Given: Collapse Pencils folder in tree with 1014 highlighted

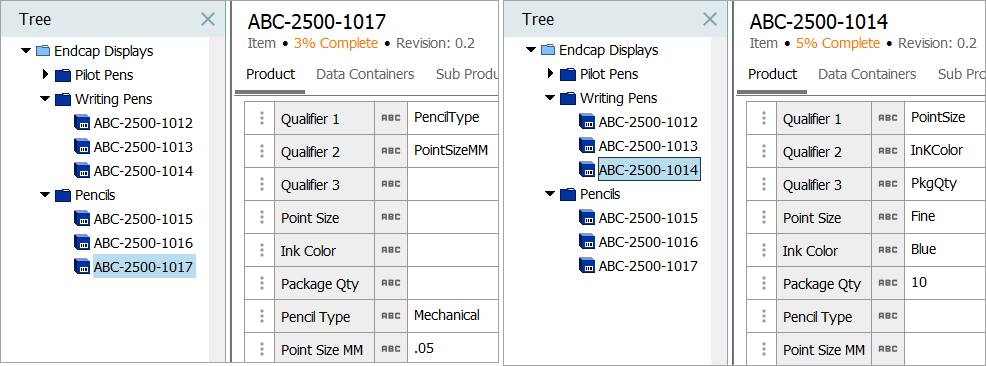Looking at the screenshot, I should tap(550, 194).
